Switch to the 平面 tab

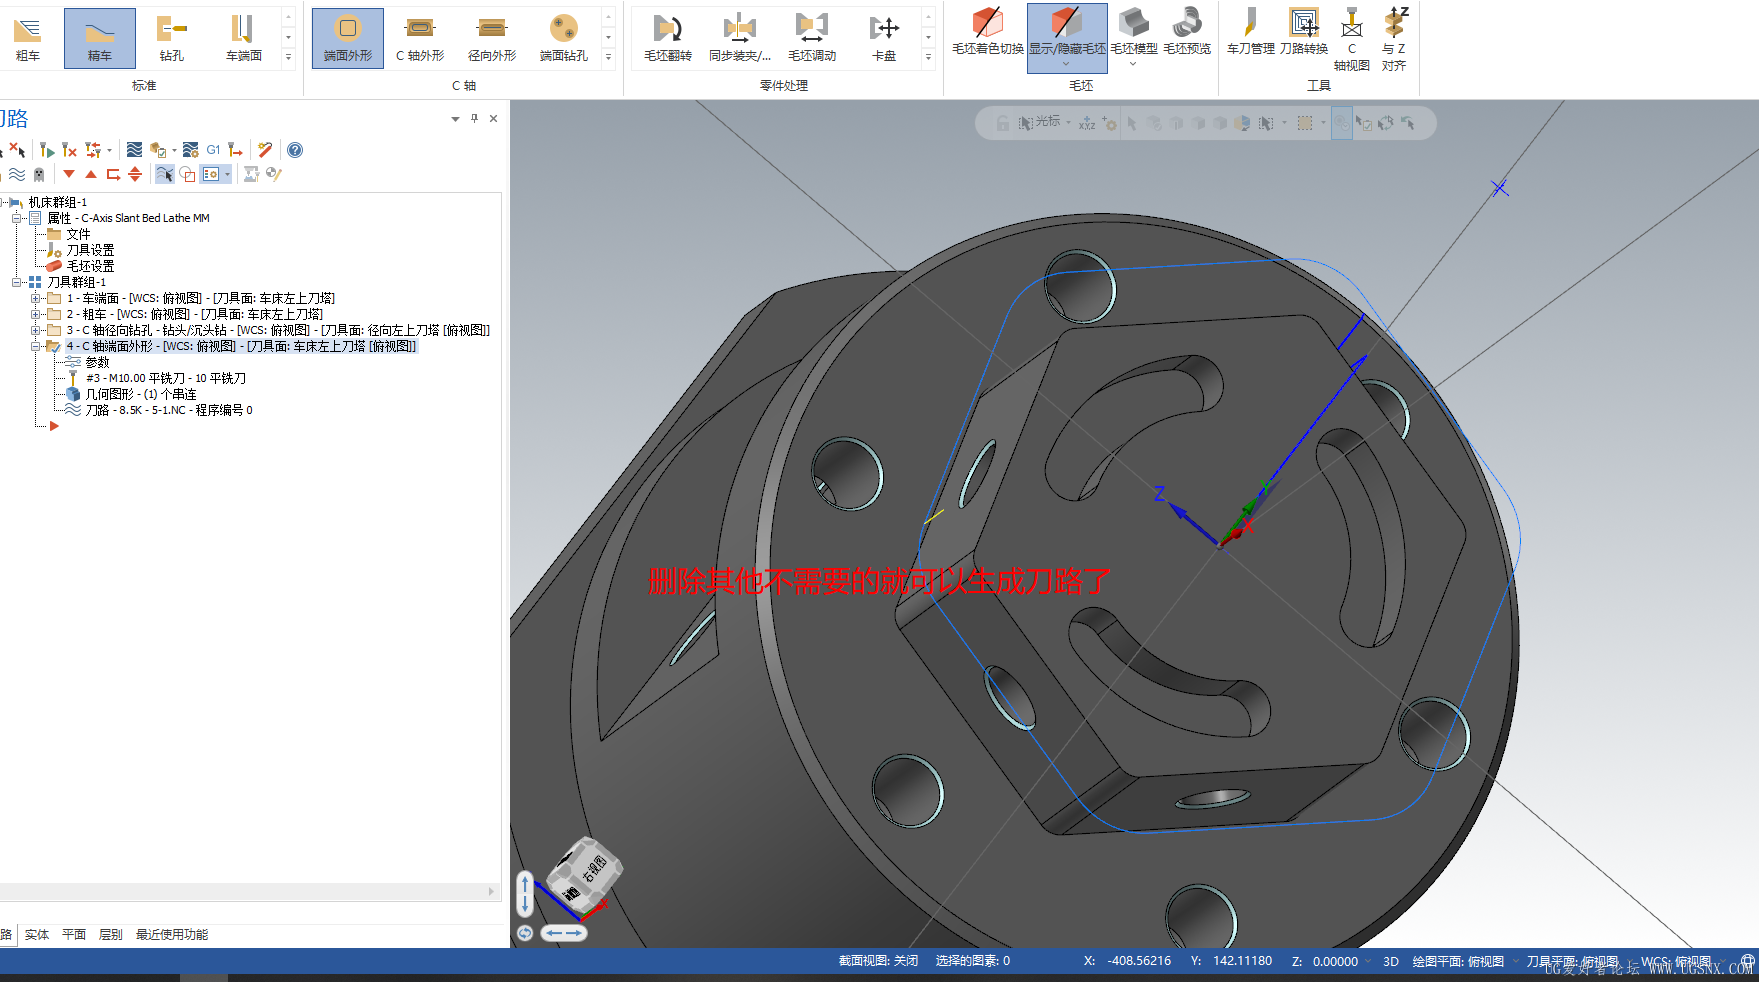tap(74, 935)
